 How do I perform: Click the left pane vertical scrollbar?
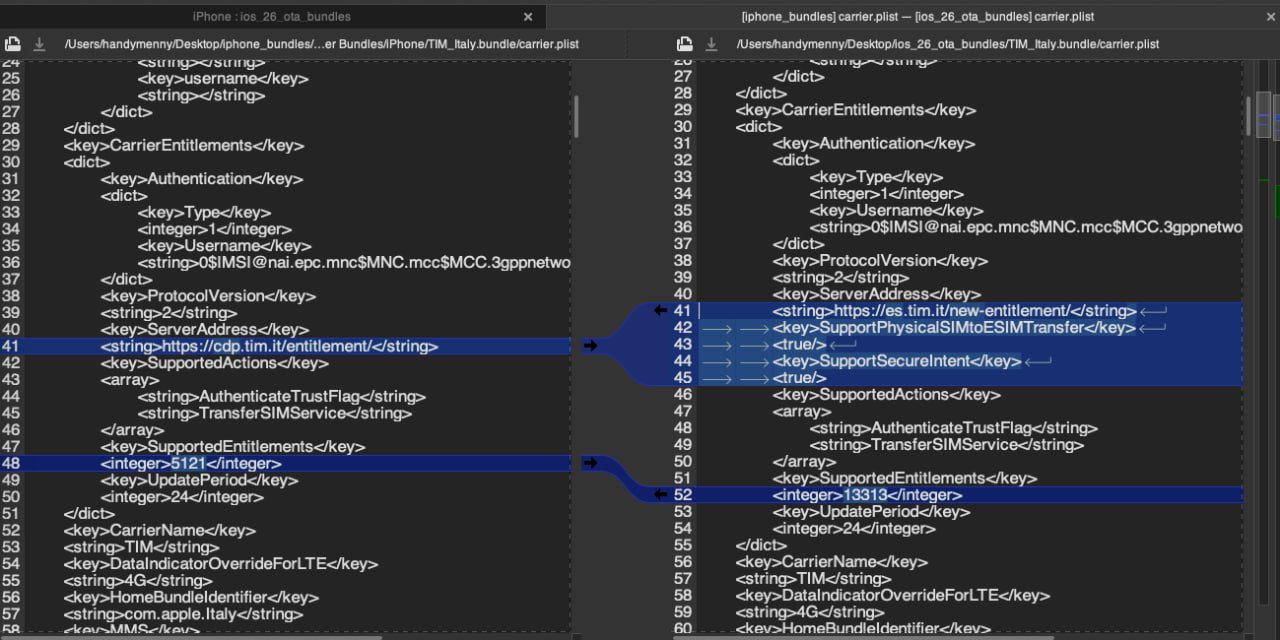pyautogui.click(x=575, y=117)
